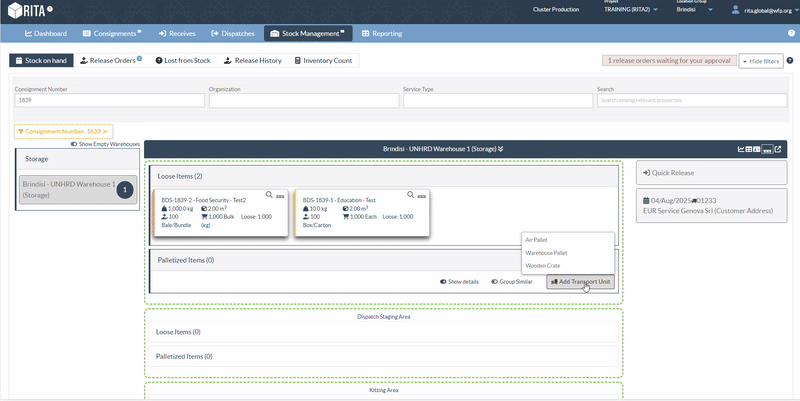Click the user profile icon for rita.global
Screen dimensions: 800x401
click(737, 10)
